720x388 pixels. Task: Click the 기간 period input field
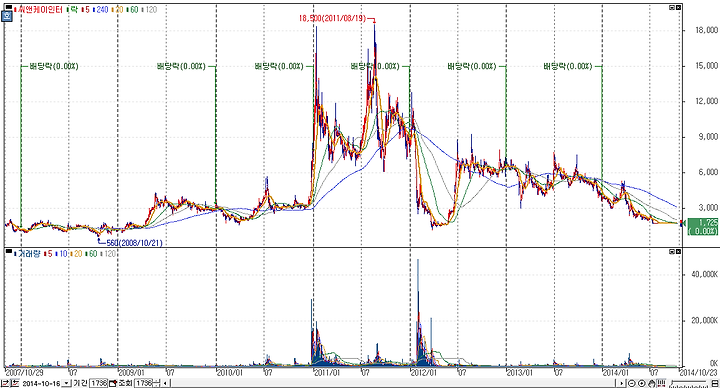99,383
